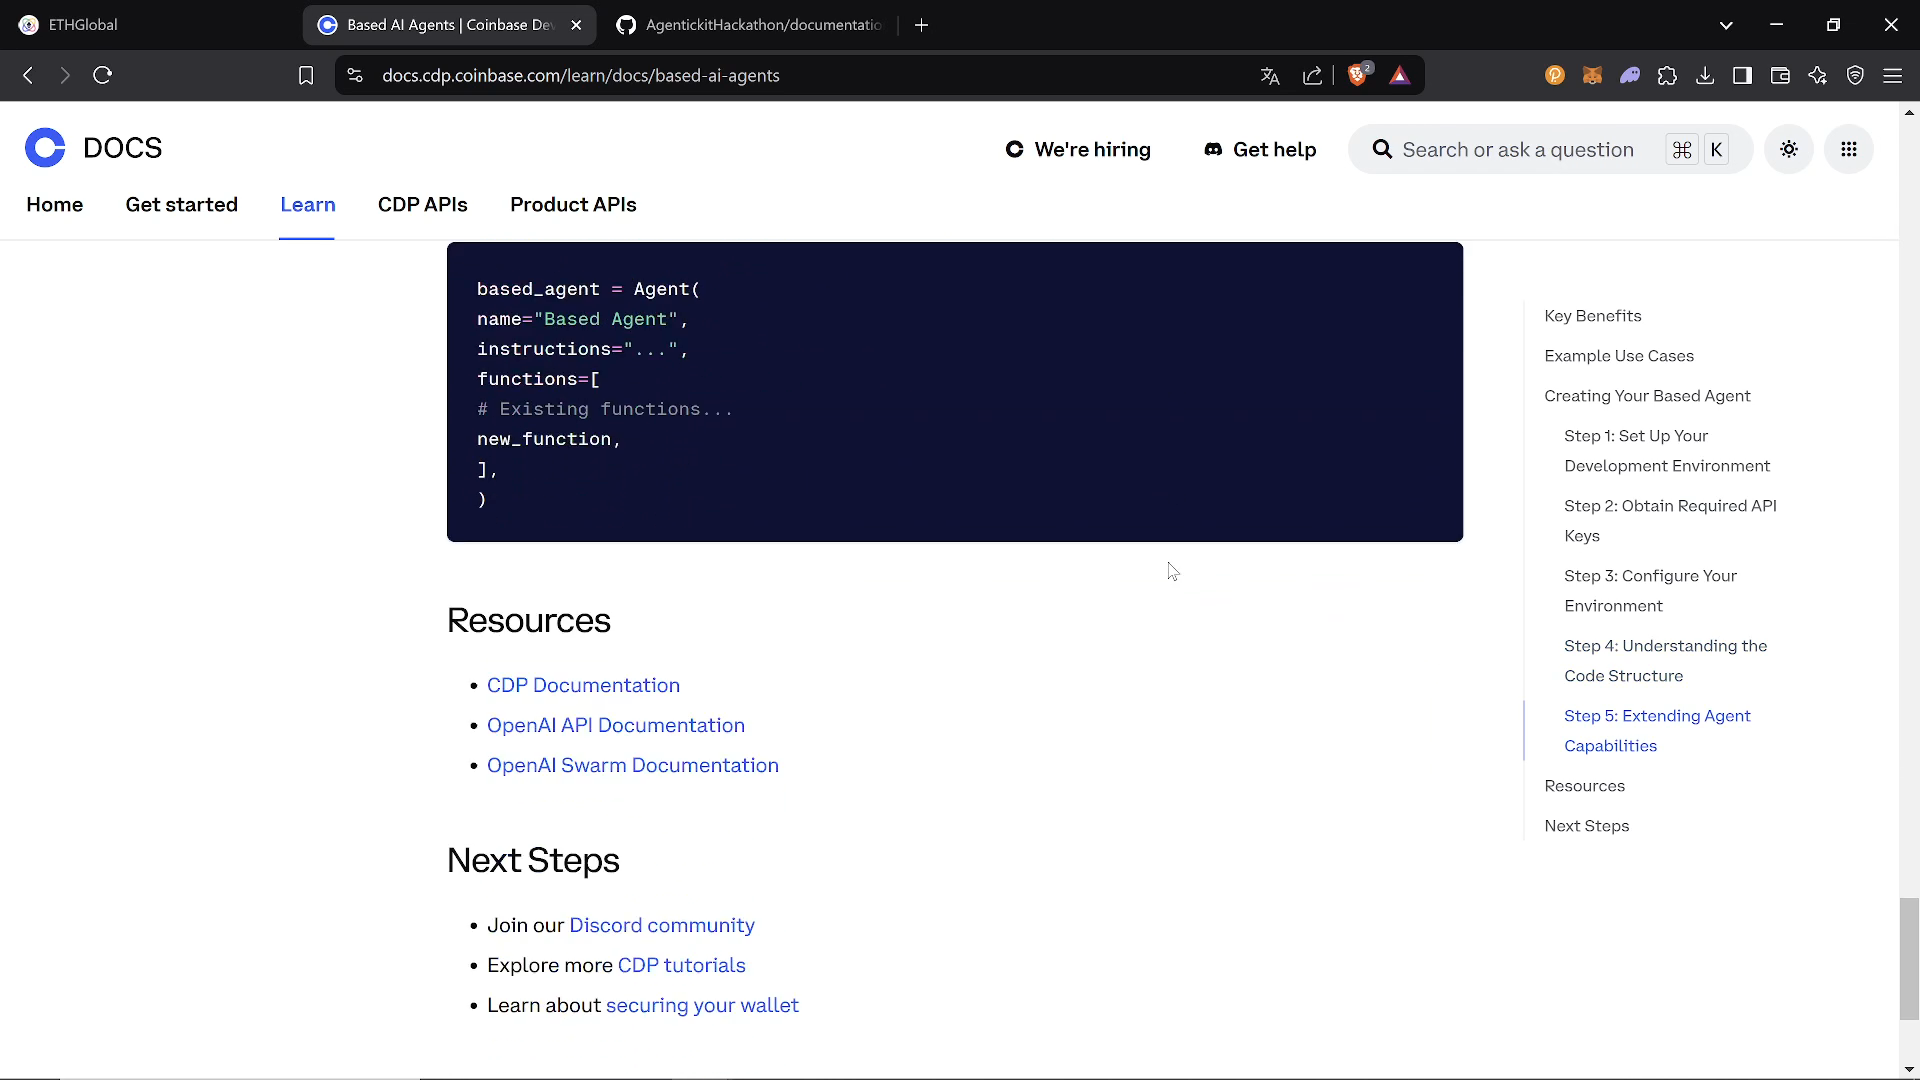Open the OpenAI API Documentation link

pyautogui.click(x=616, y=725)
